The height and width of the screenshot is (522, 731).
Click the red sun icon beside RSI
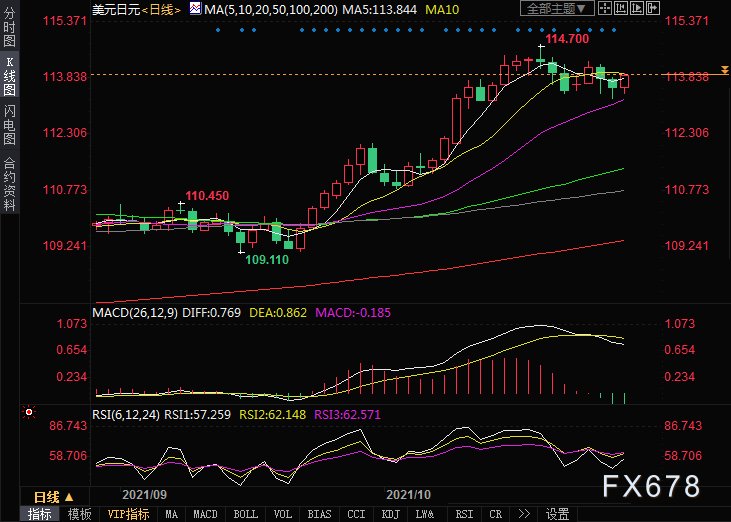(29, 412)
